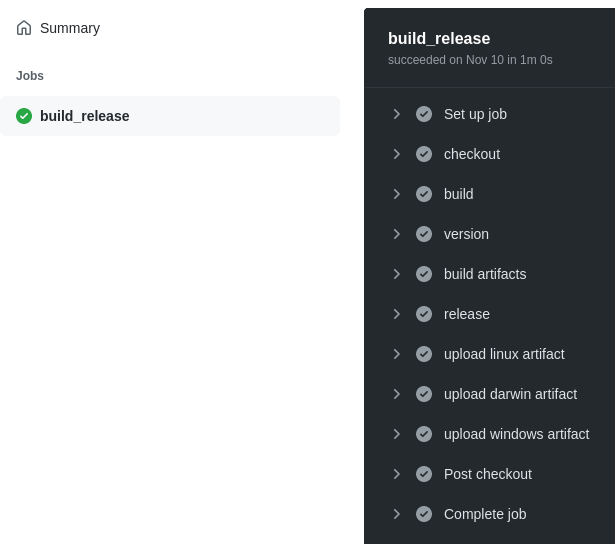Click 'succeeded on Nov 10 in 1m 0s' text
This screenshot has width=615, height=544.
(x=470, y=60)
